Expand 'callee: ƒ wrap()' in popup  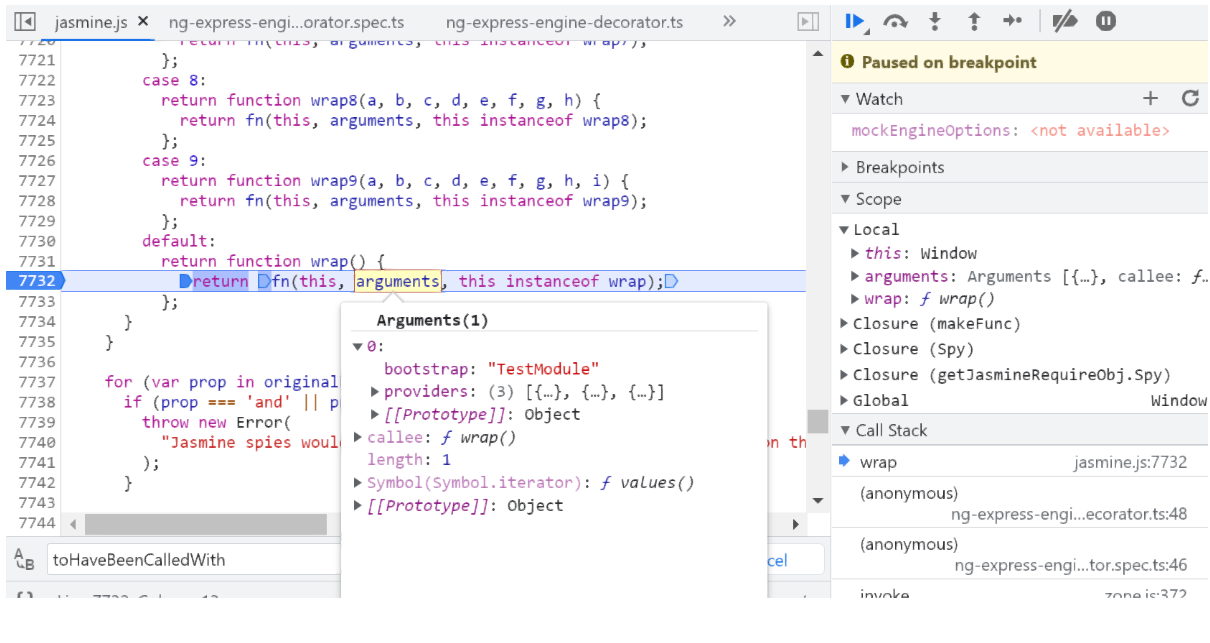point(358,438)
